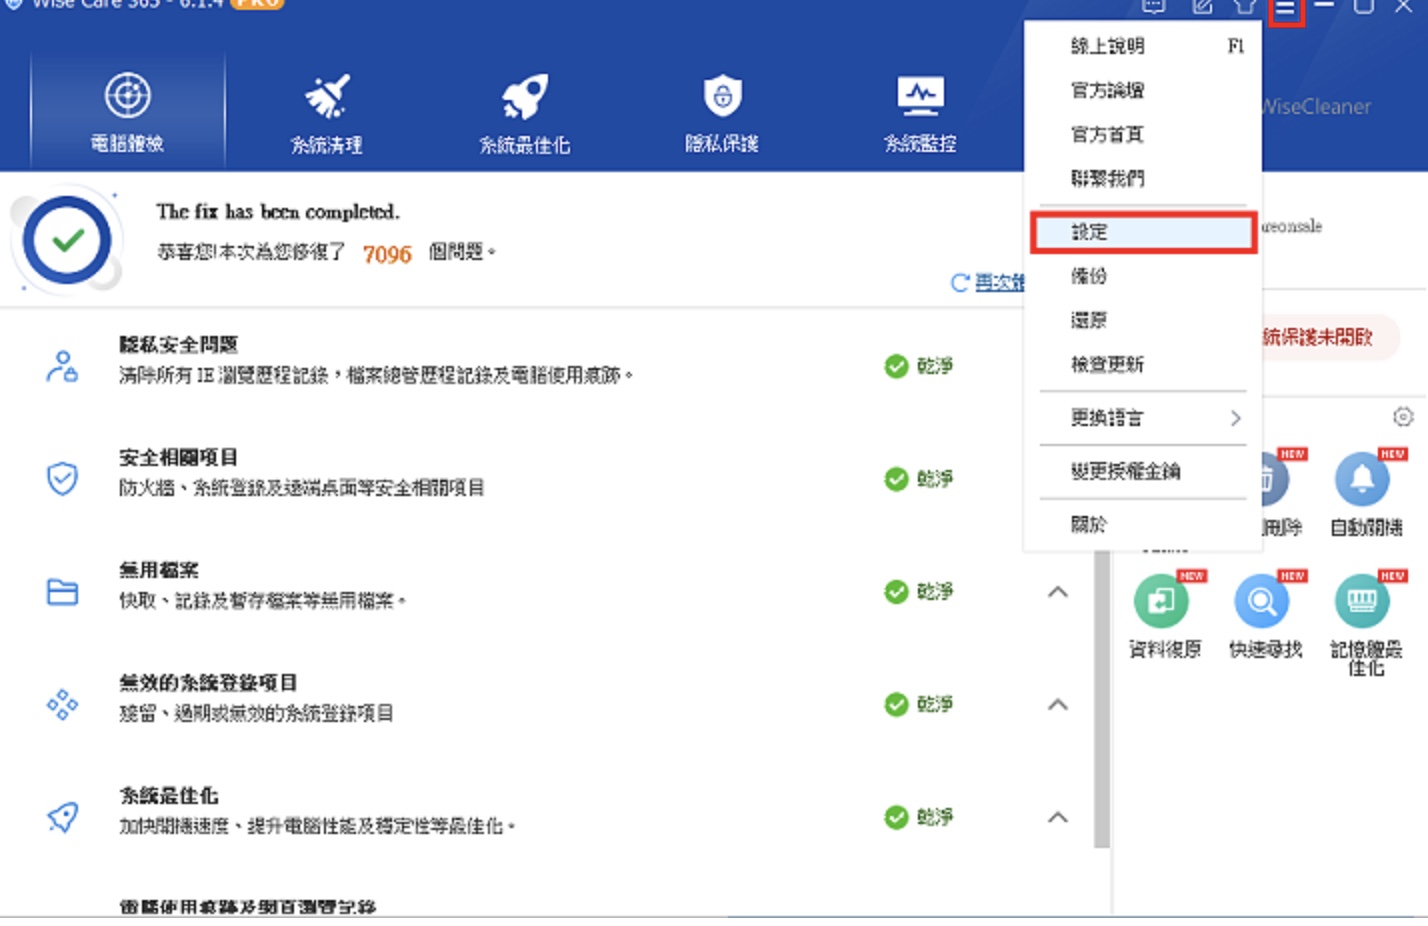
Task: Click the feedback chat bubble icon
Action: 1153,7
